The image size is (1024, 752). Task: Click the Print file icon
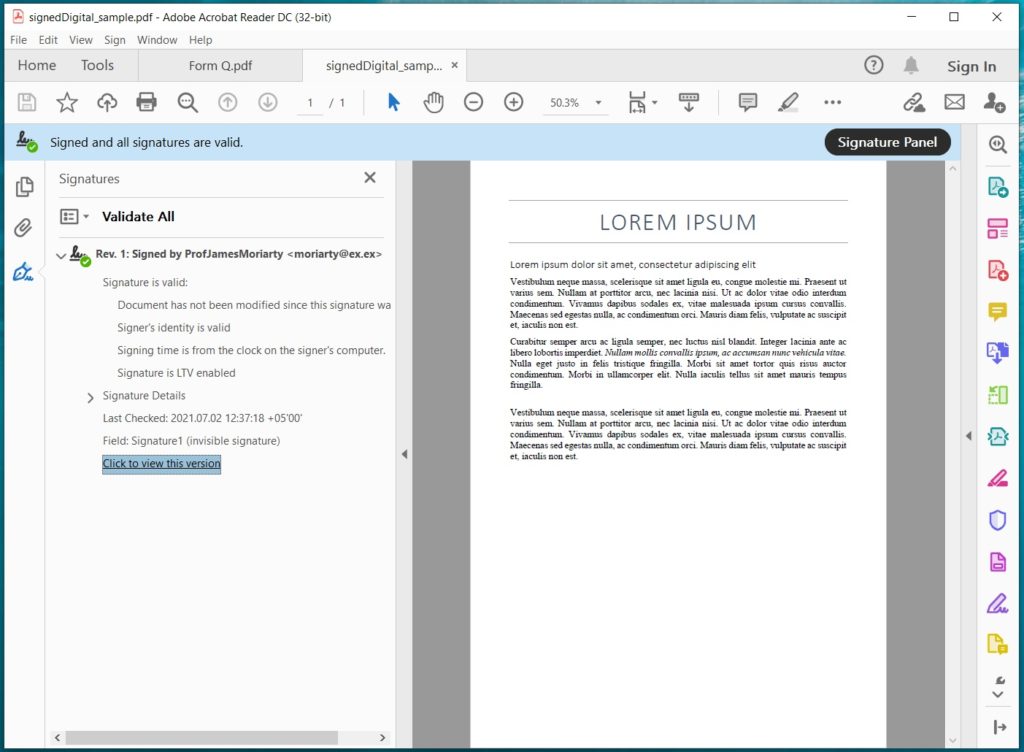coord(147,102)
